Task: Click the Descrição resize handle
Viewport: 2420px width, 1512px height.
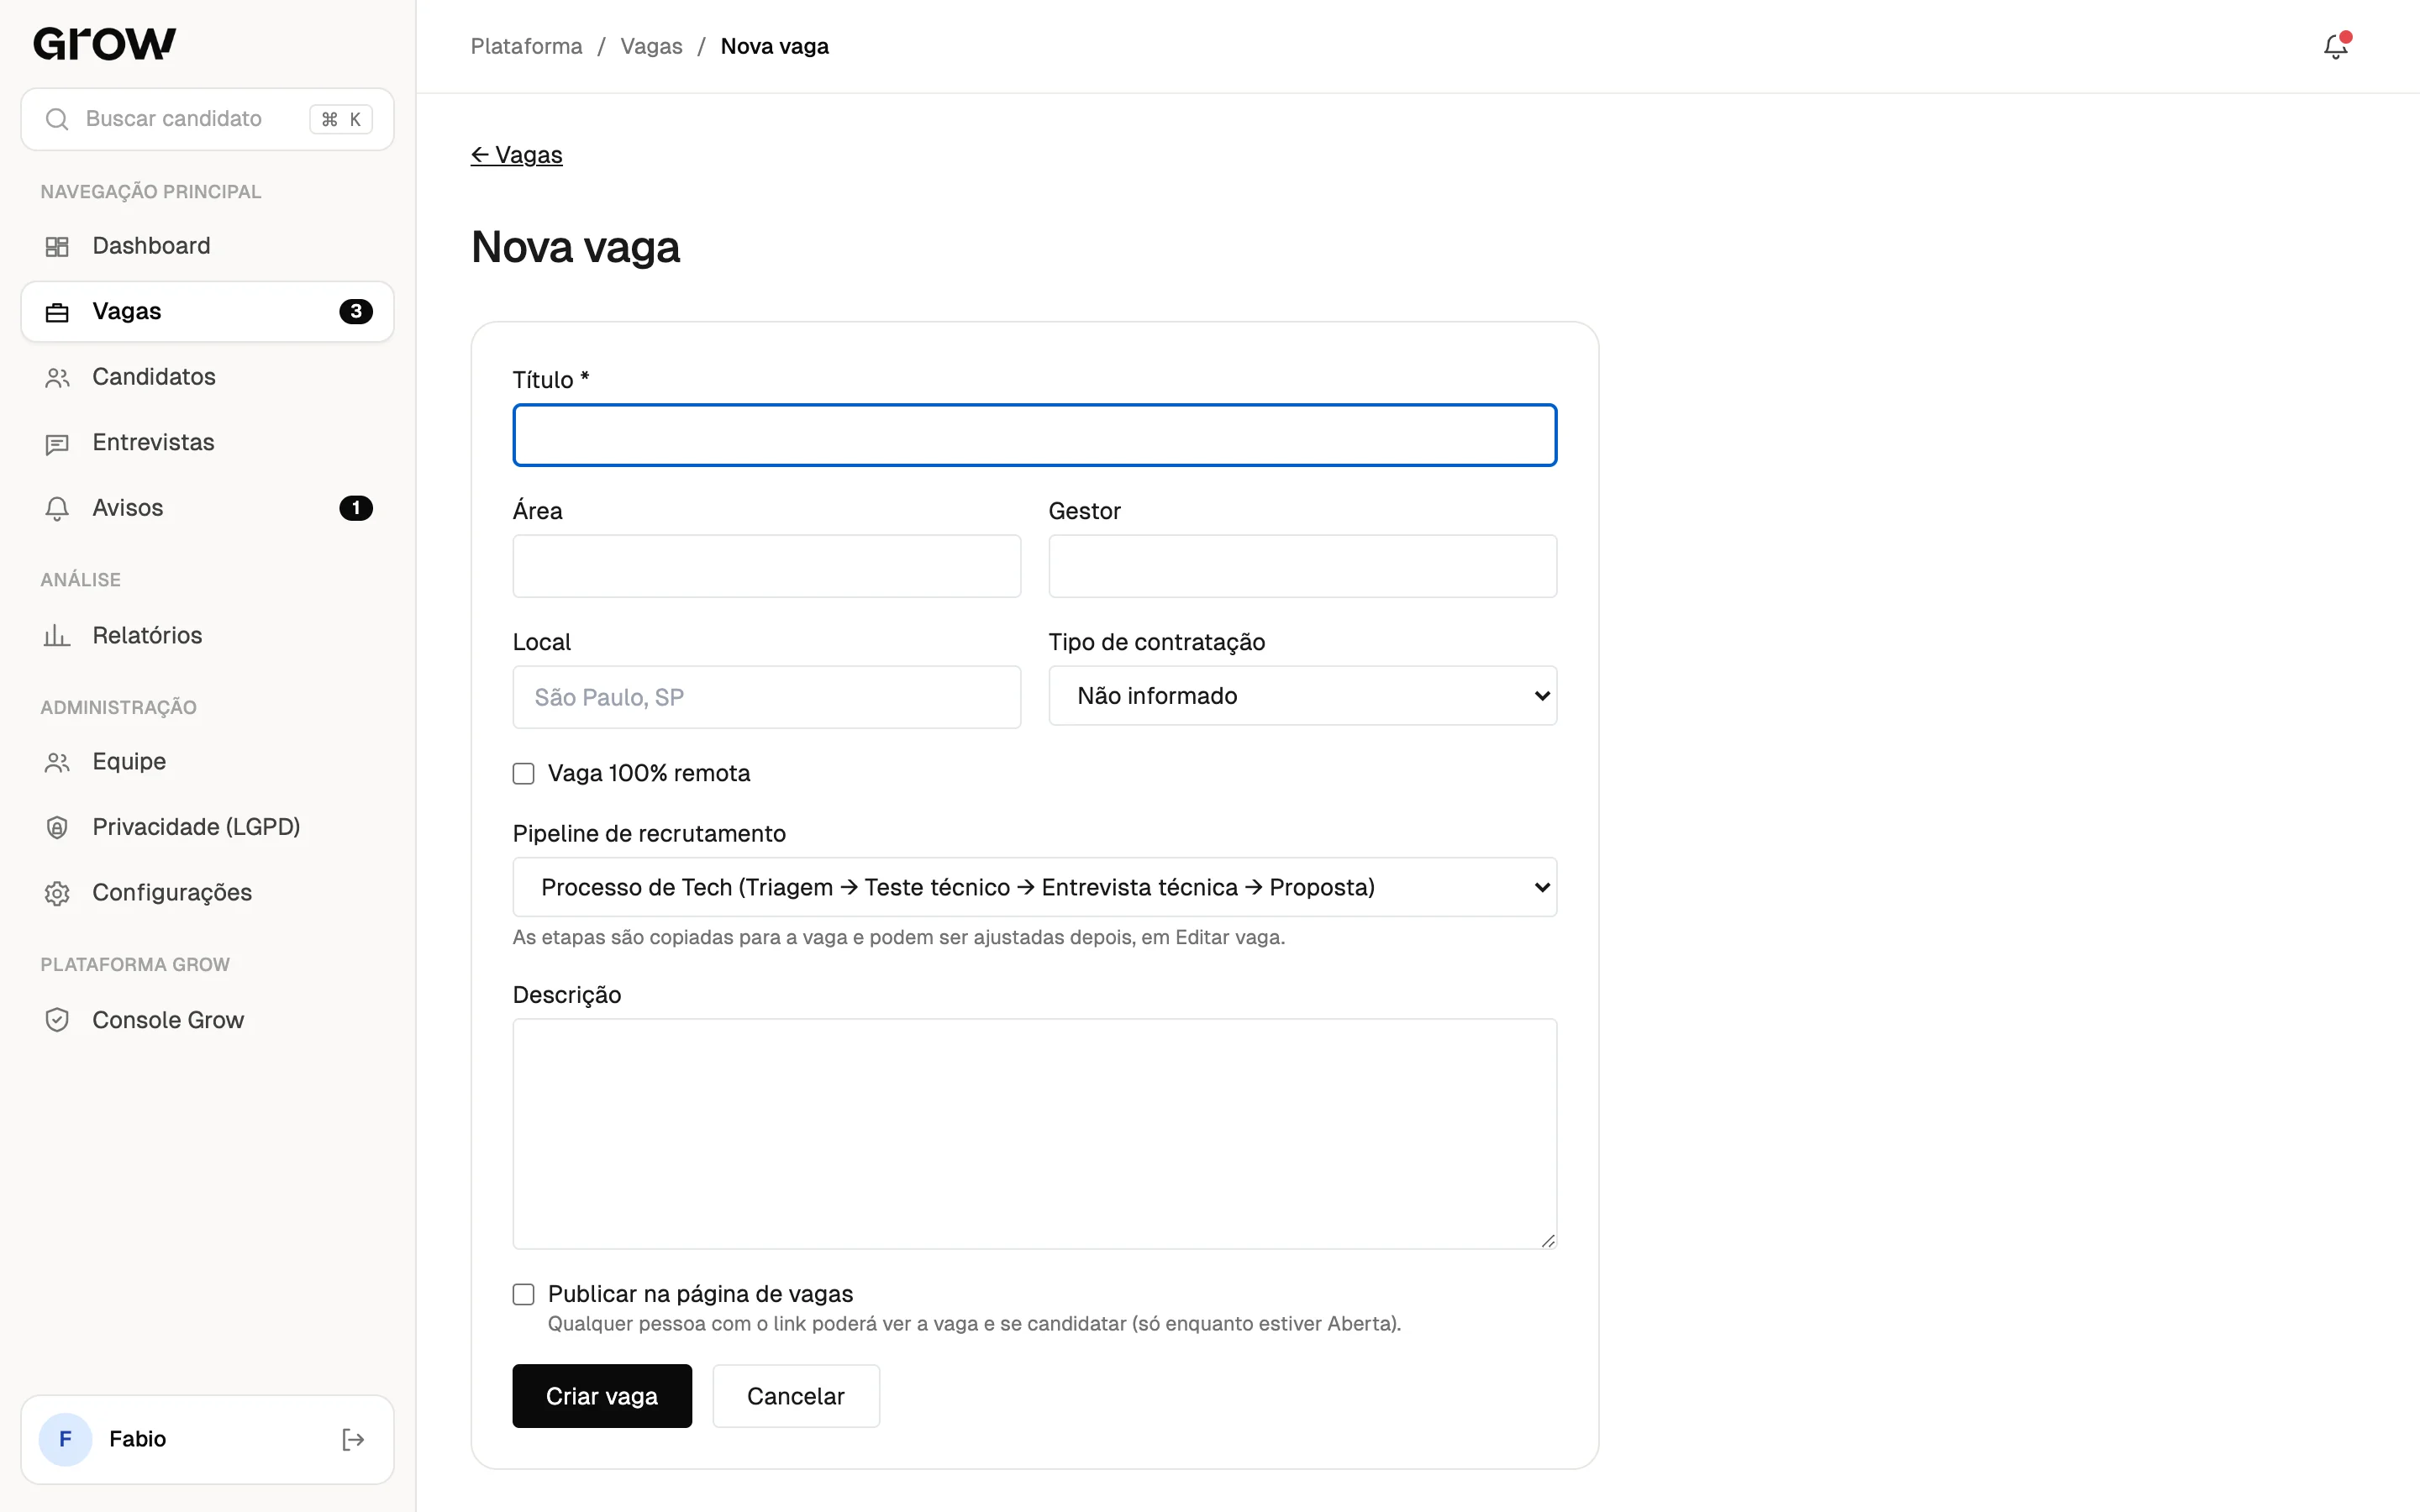Action: point(1547,1240)
